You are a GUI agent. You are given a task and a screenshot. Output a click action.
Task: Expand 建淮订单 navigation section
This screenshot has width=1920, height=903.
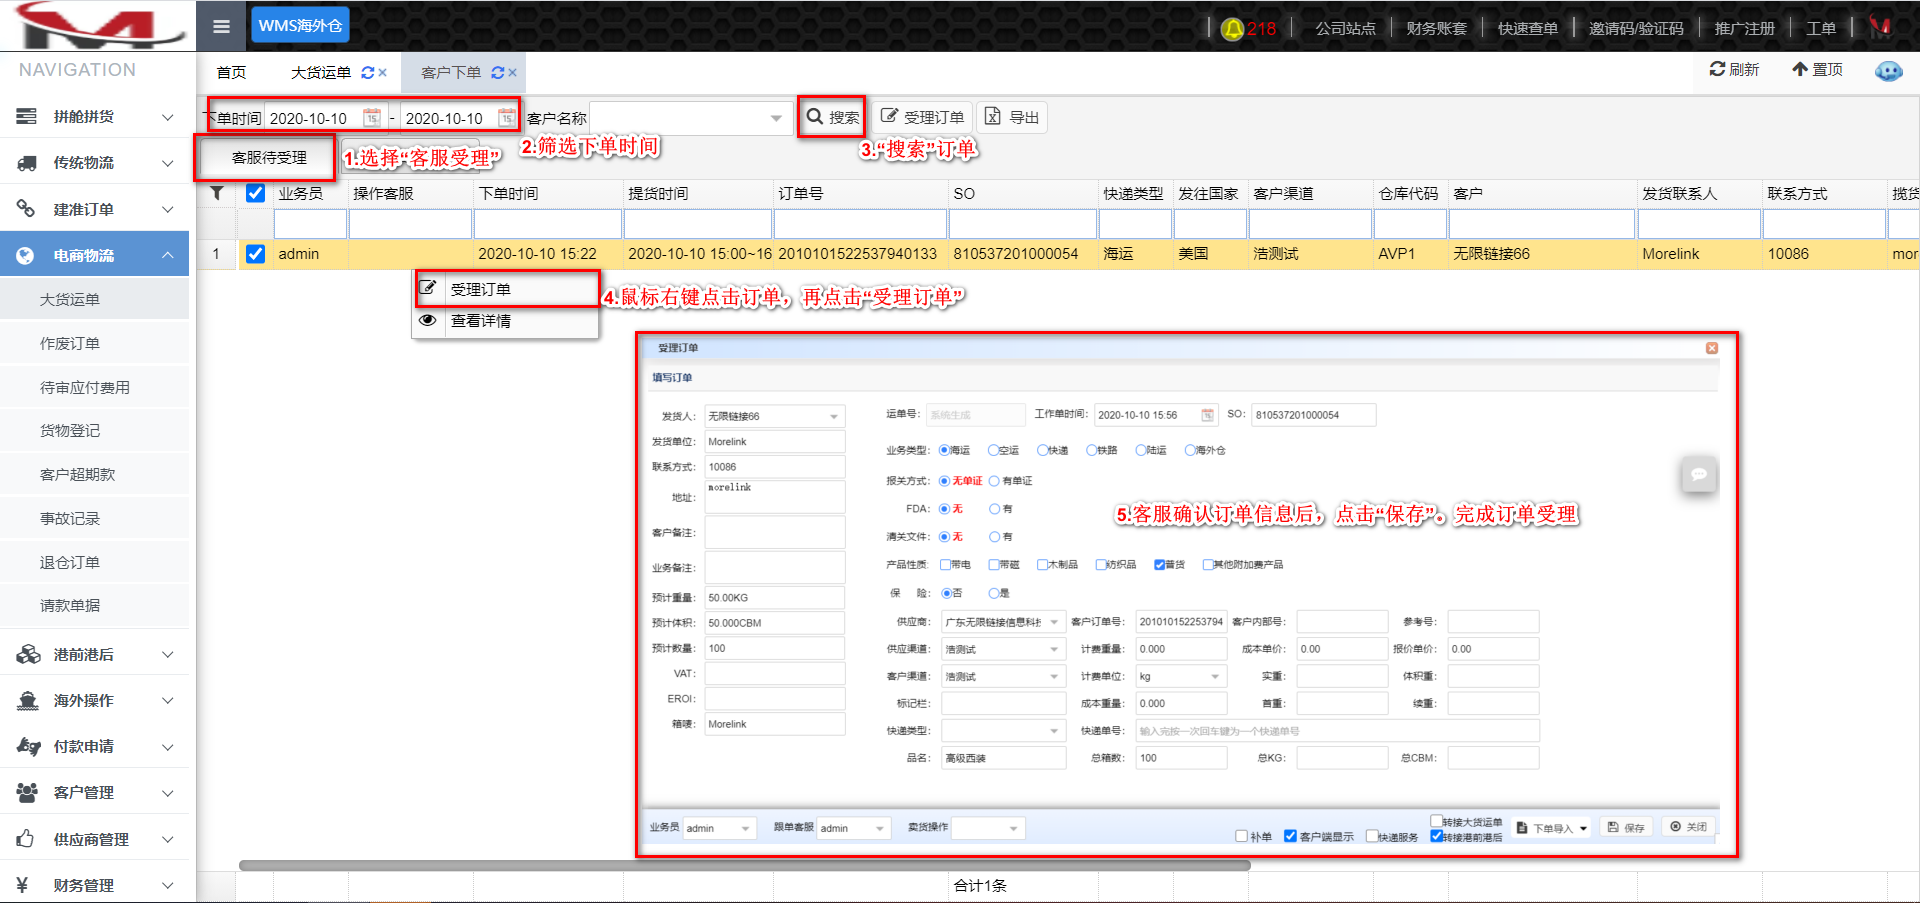[x=95, y=209]
